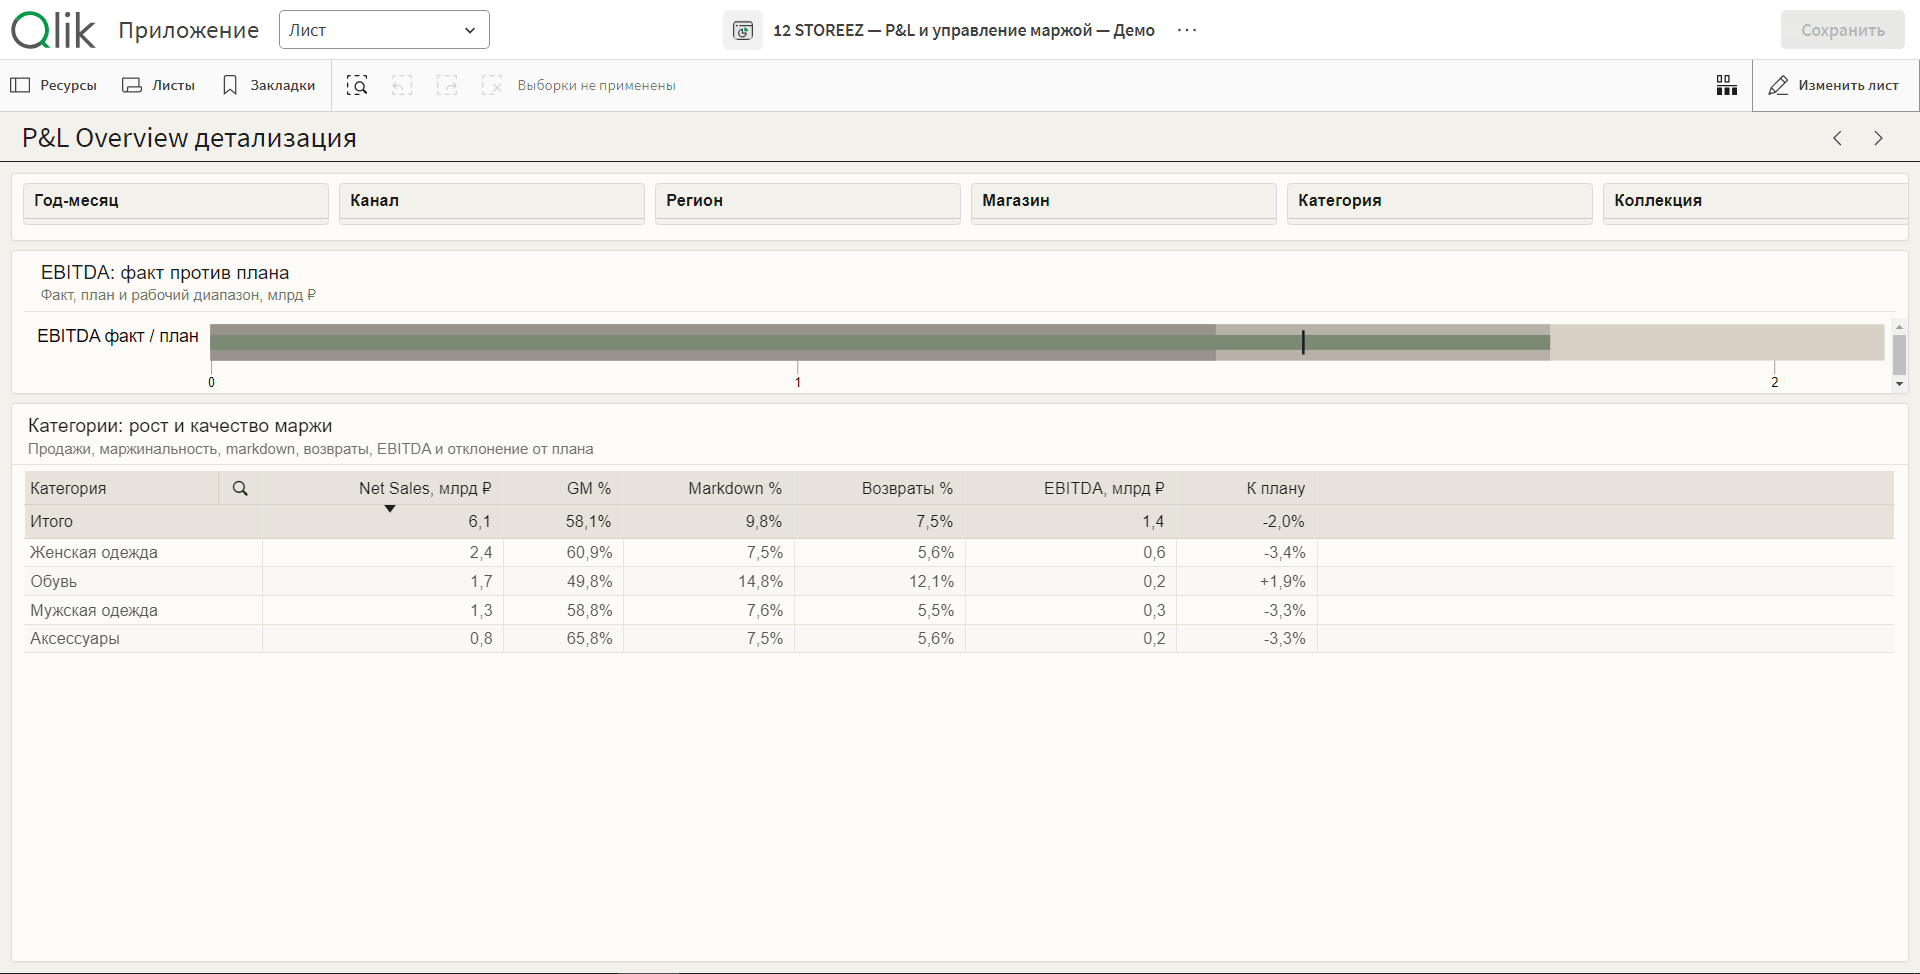Go to previous sheet arrow
The image size is (1920, 974).
coord(1837,138)
